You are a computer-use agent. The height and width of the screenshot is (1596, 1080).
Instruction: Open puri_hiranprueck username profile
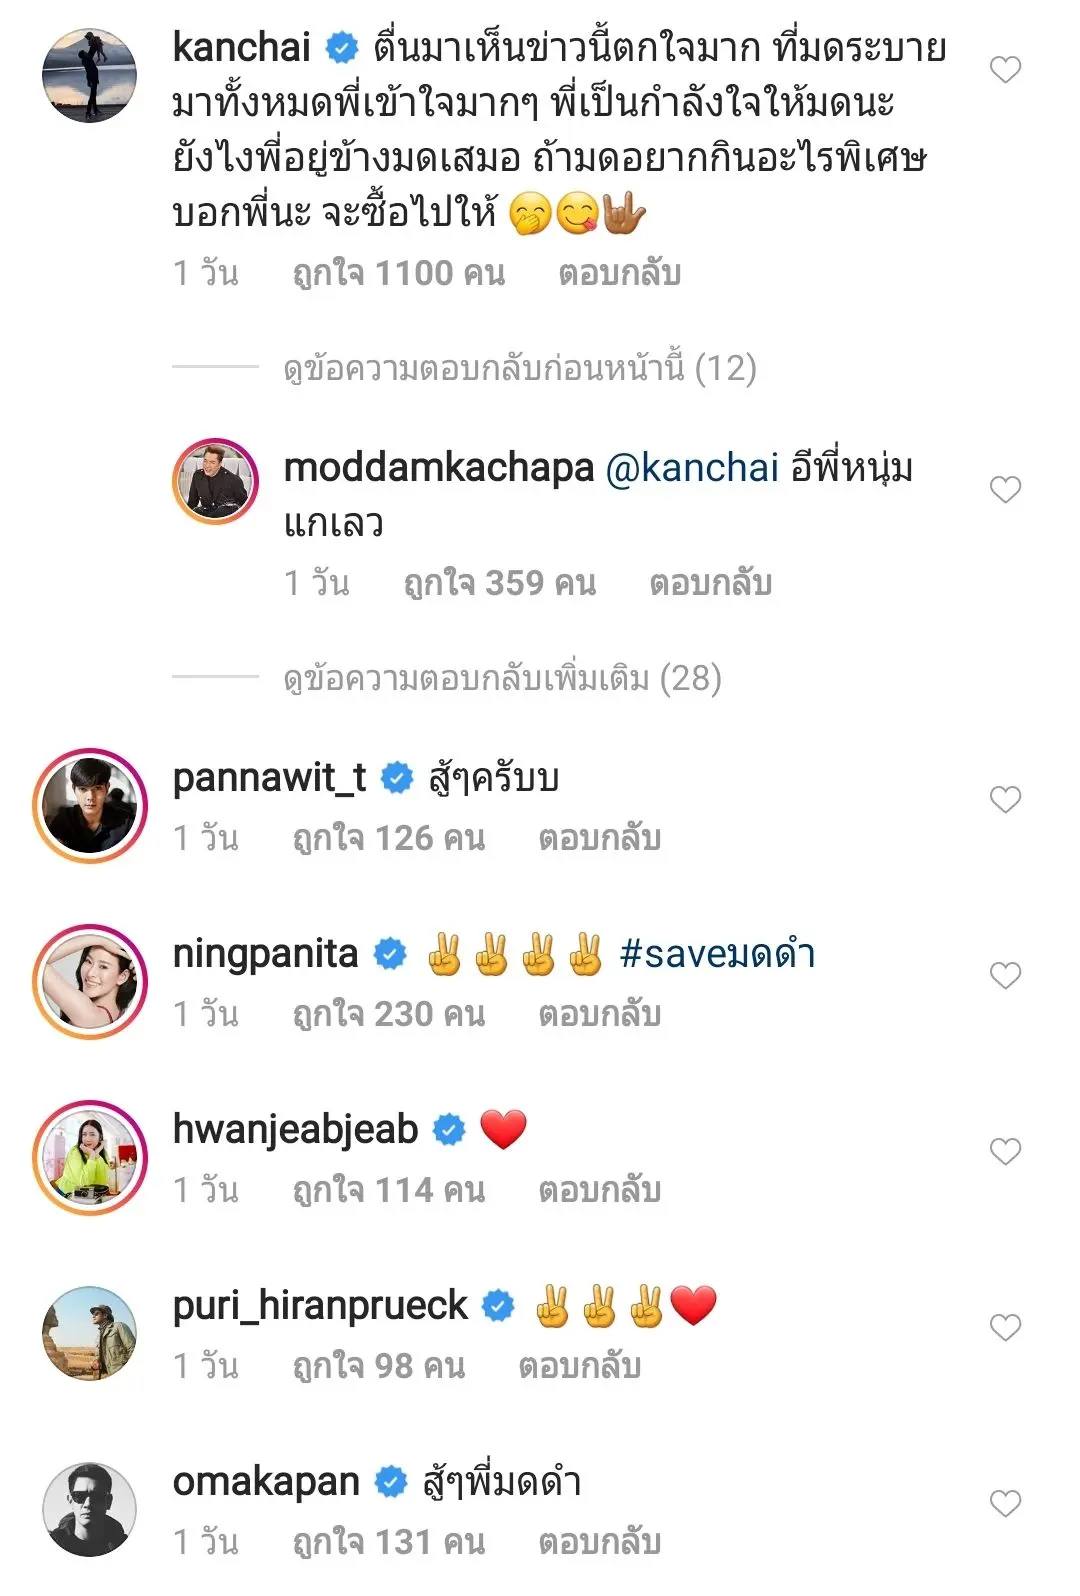pos(320,1306)
